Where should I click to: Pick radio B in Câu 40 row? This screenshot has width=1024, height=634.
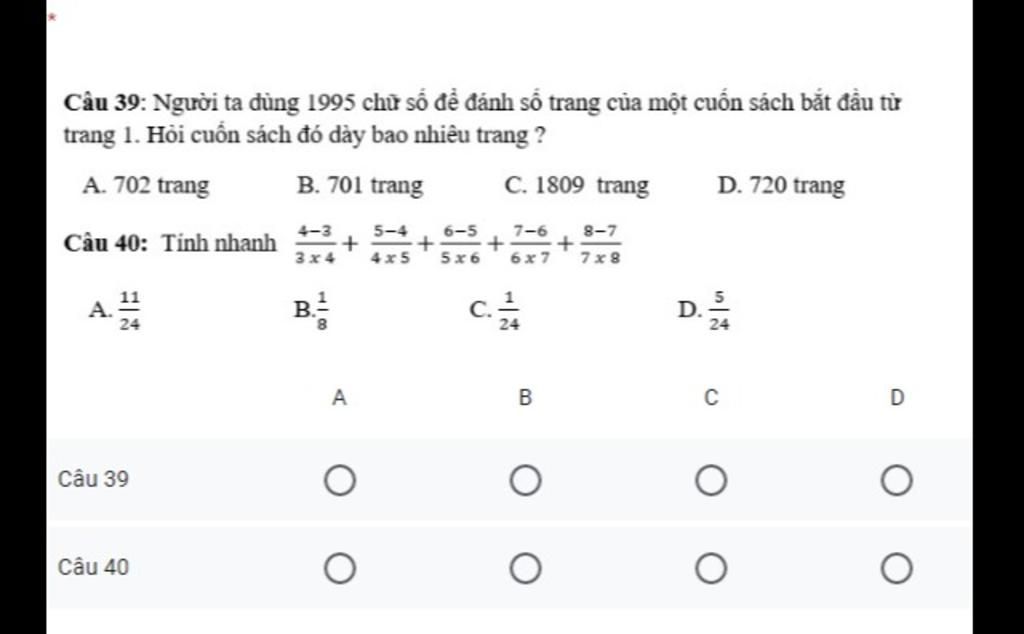[x=525, y=569]
